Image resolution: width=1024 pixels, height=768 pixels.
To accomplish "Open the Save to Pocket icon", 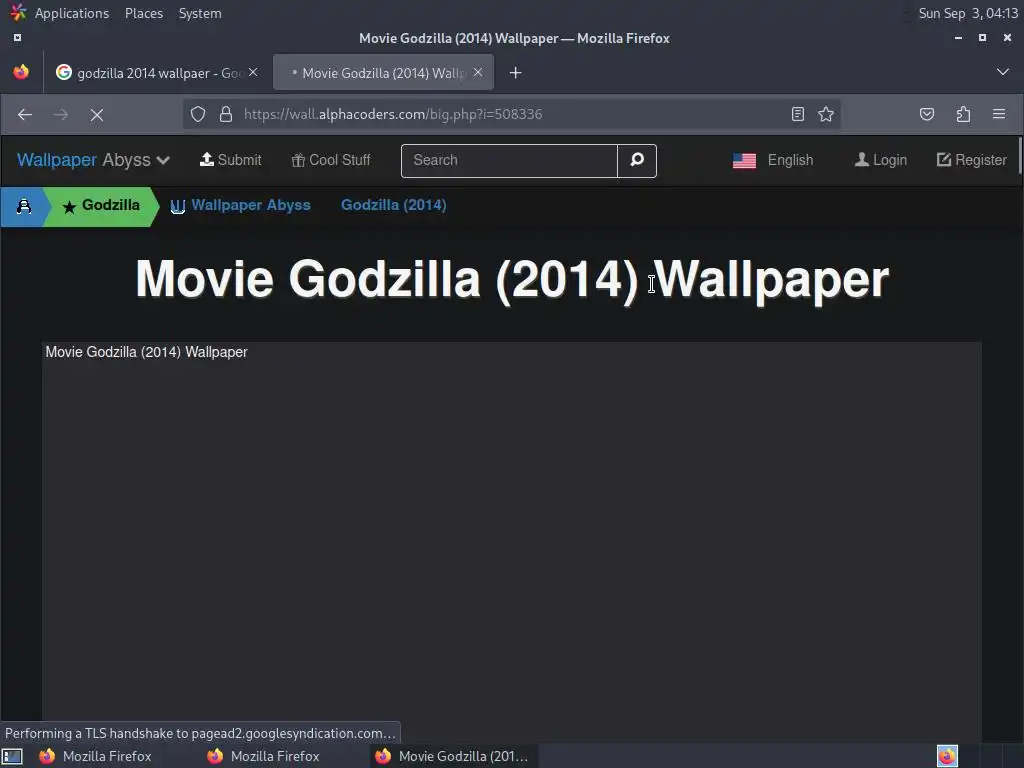I will [x=927, y=114].
